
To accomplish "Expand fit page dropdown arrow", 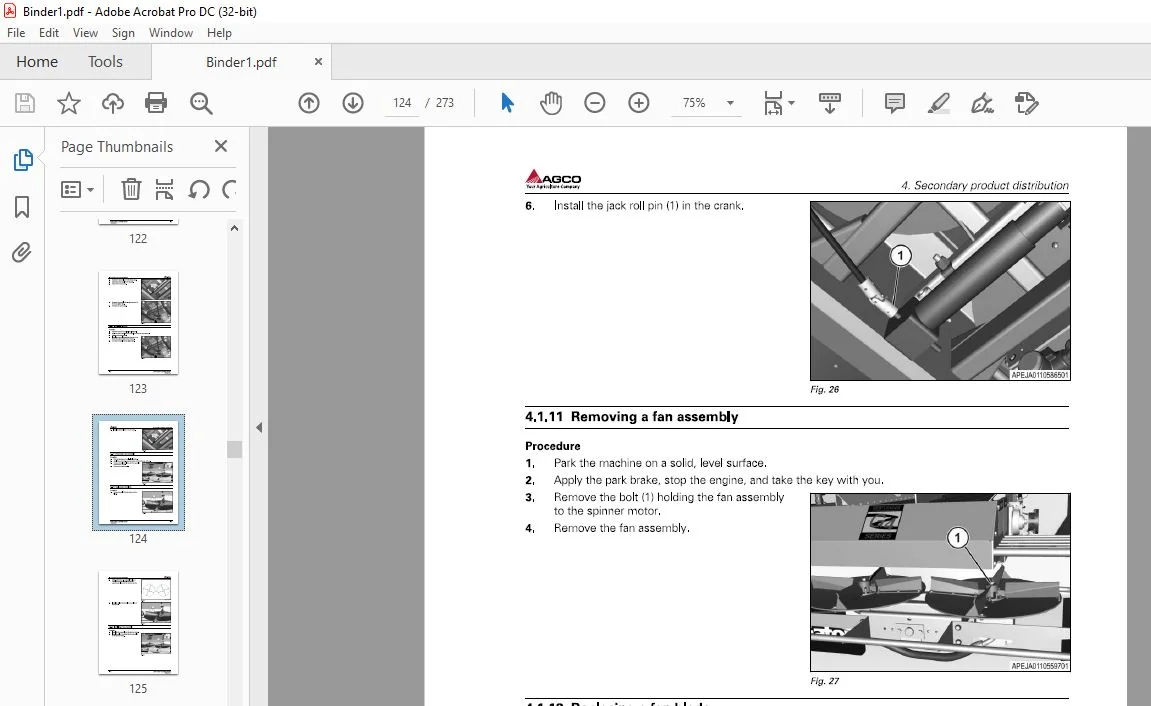I will tap(791, 103).
